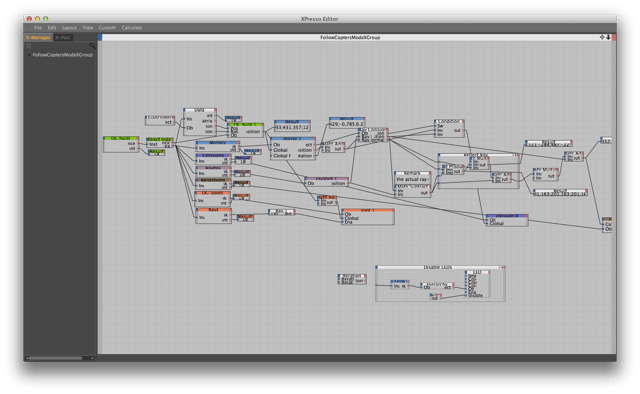Open the Edit menu
This screenshot has height=394, width=640.
(x=51, y=28)
